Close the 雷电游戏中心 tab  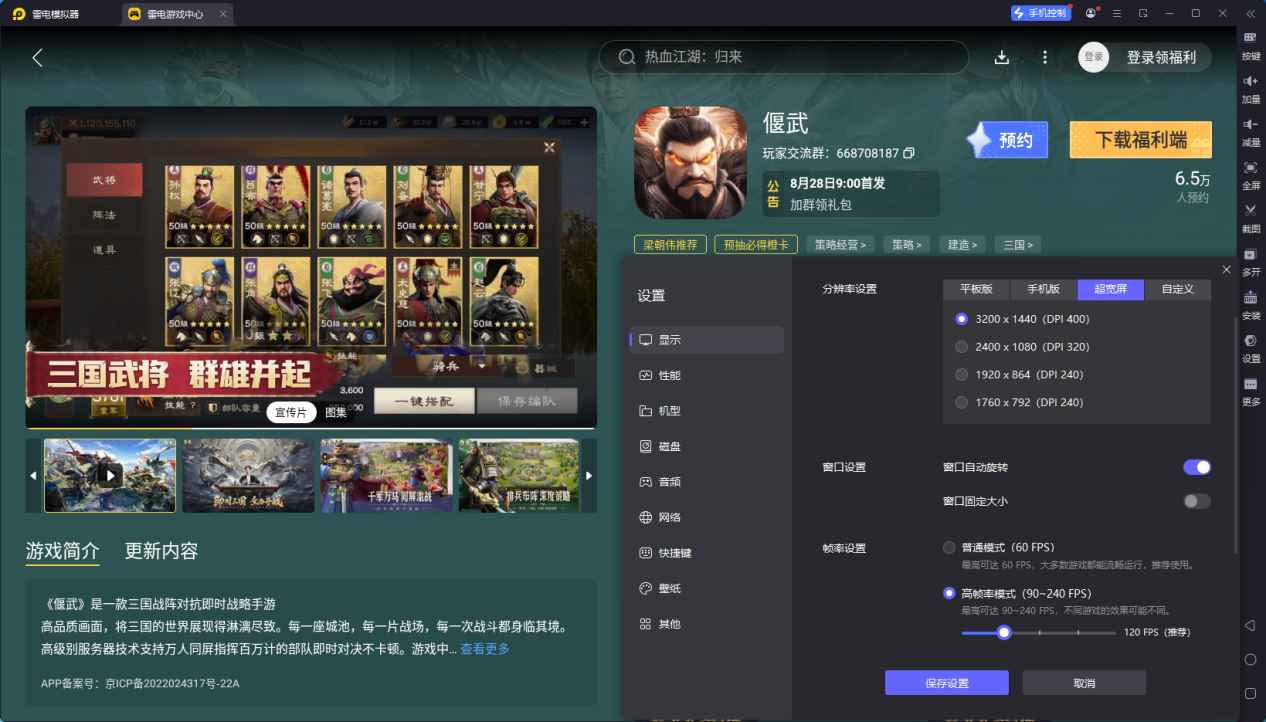[x=223, y=14]
